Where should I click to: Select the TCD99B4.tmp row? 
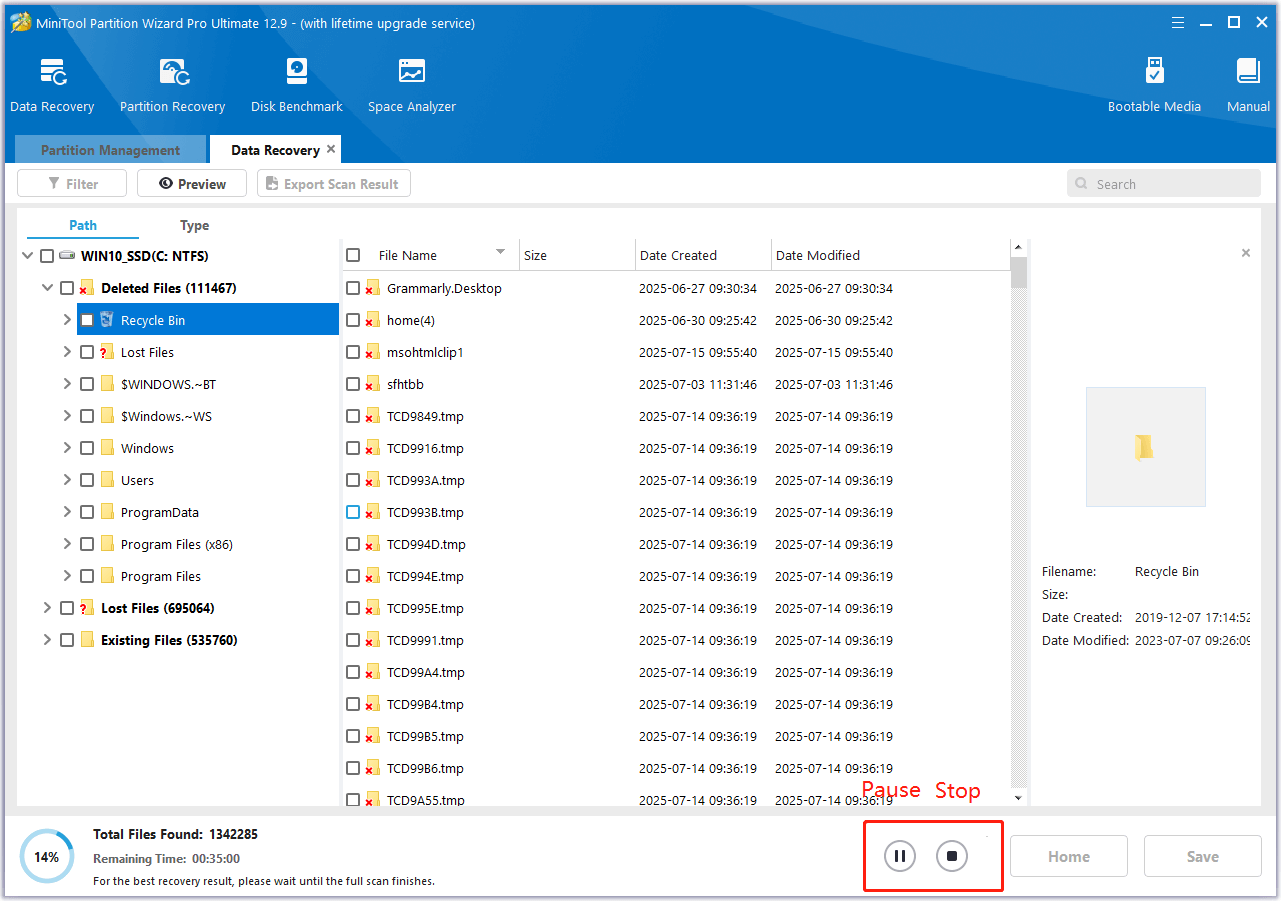point(677,704)
